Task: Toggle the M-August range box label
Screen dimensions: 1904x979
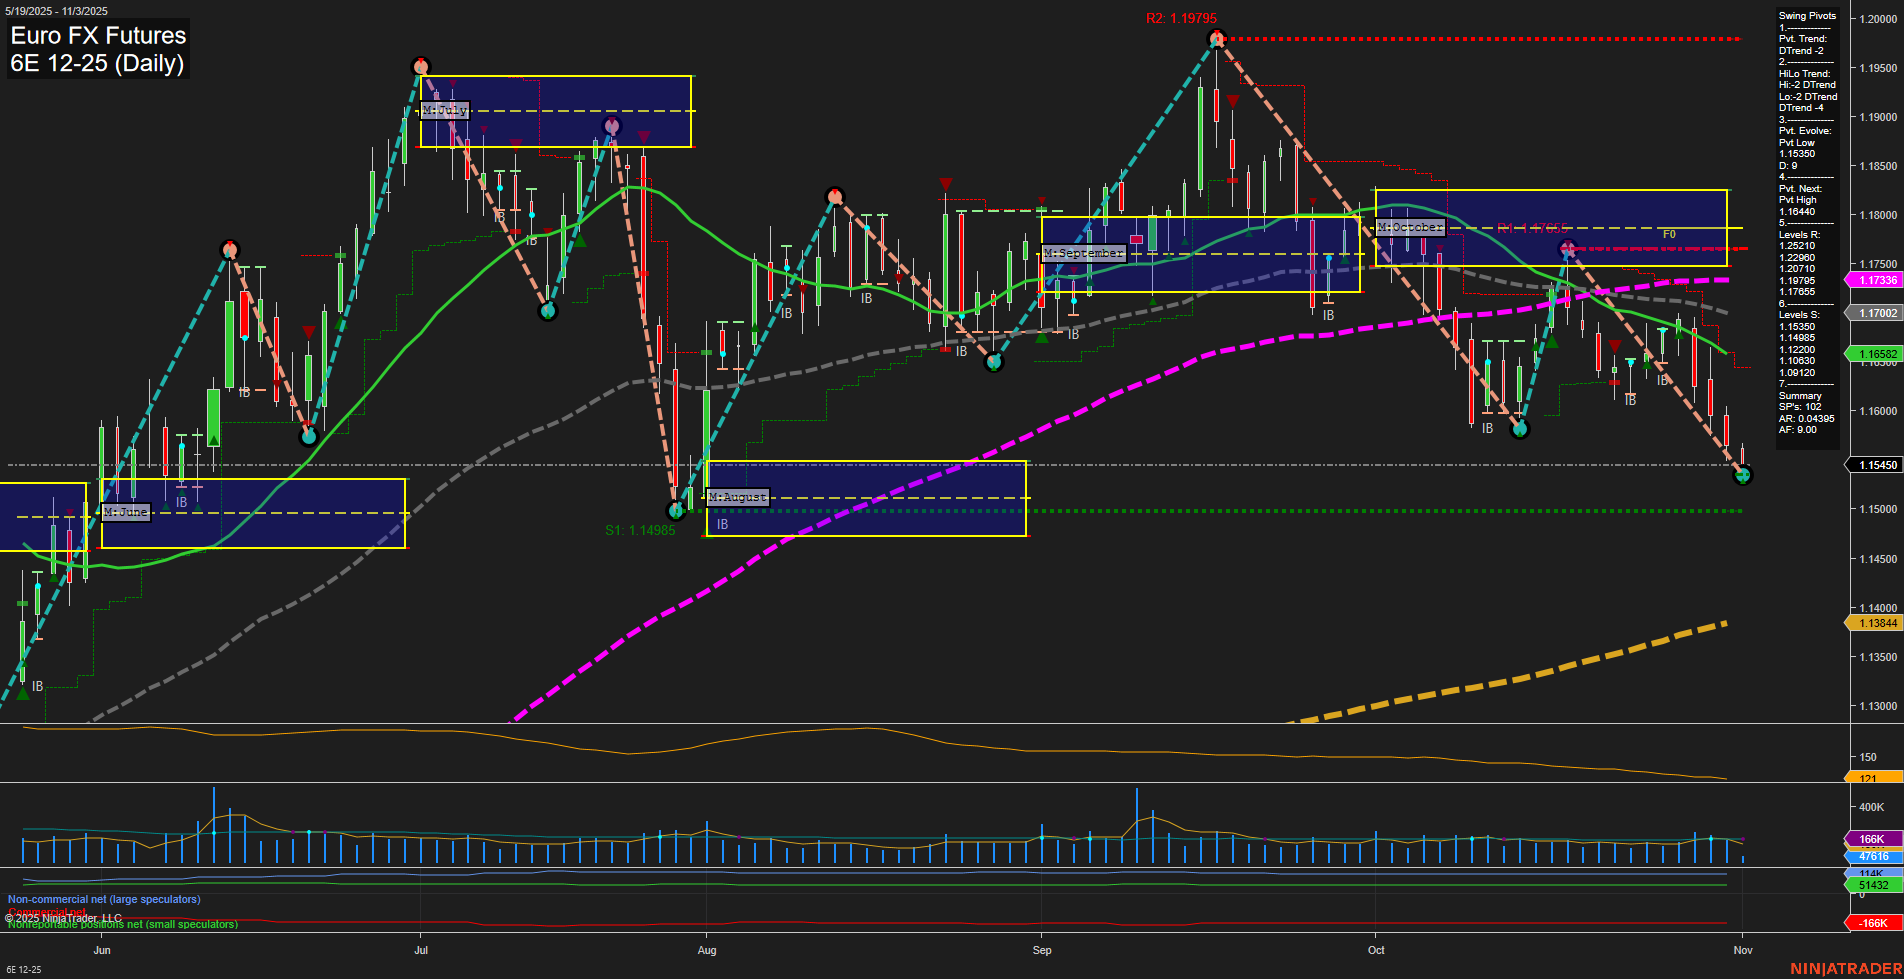Action: pyautogui.click(x=737, y=496)
